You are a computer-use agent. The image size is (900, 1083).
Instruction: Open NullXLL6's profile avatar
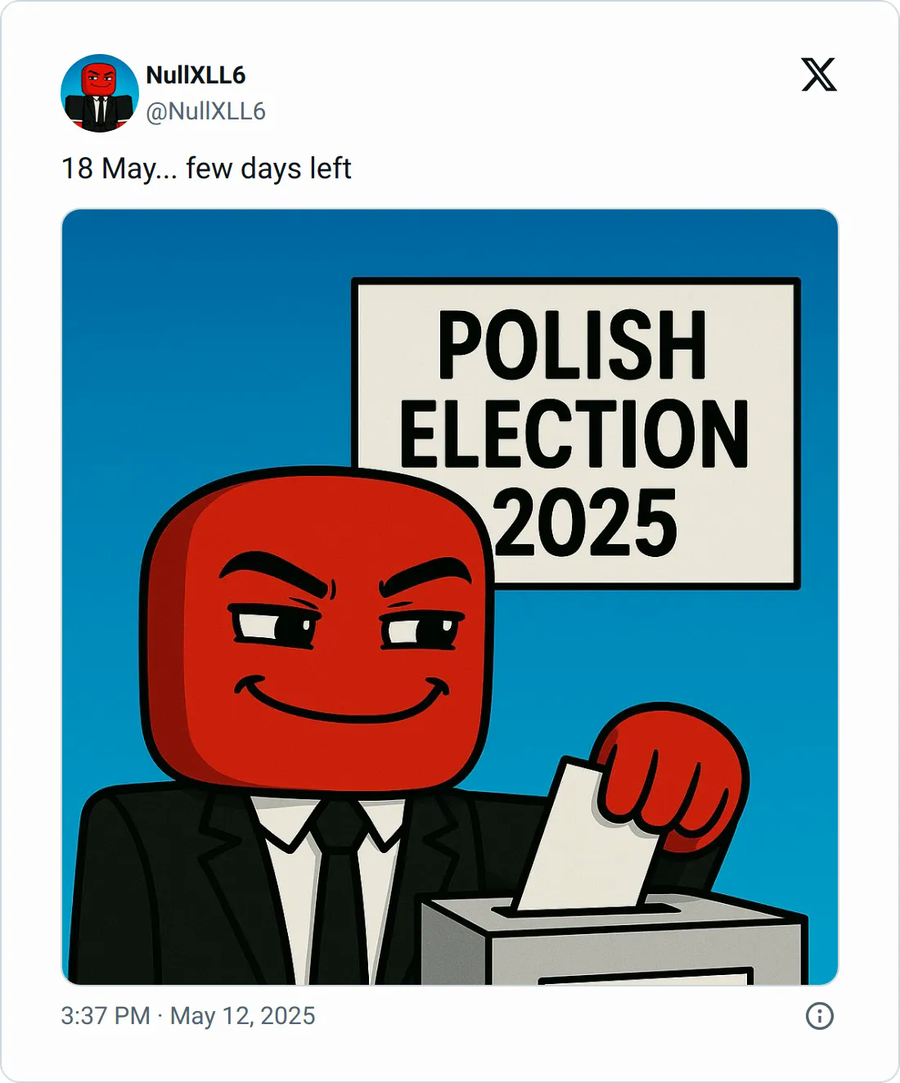pos(99,93)
